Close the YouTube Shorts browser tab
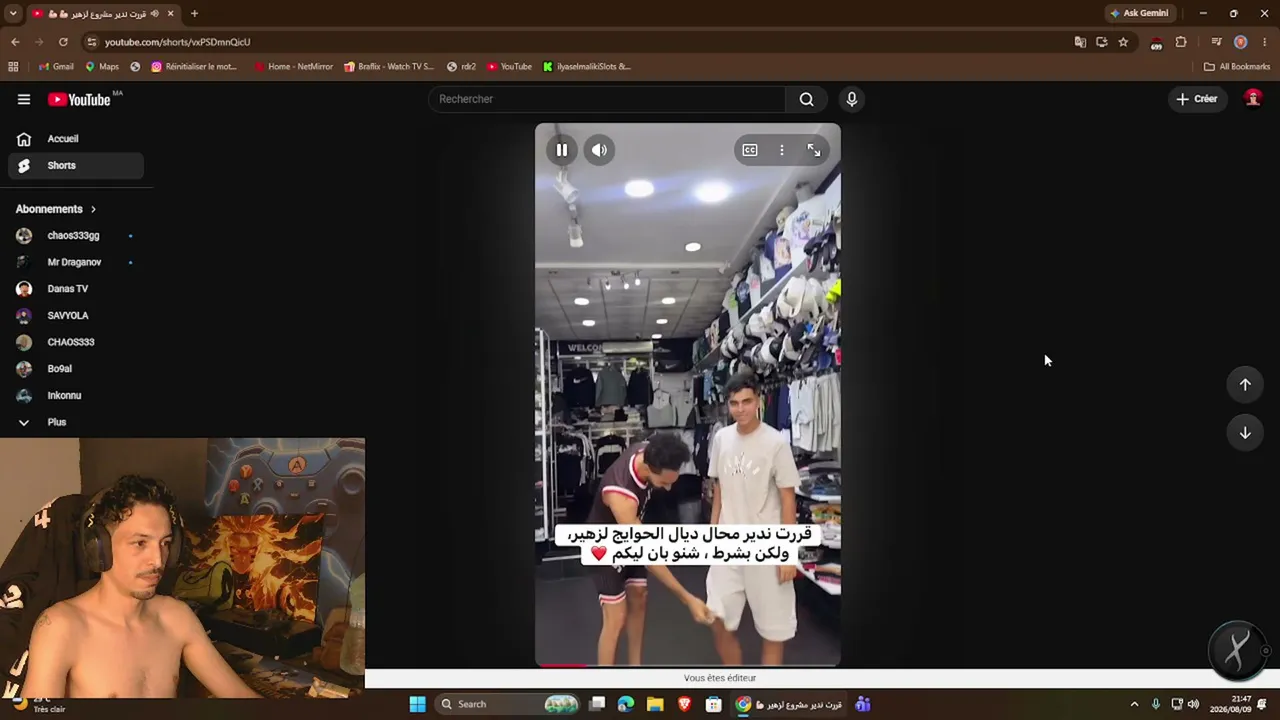Screen dimensions: 1280x720 click(x=170, y=13)
